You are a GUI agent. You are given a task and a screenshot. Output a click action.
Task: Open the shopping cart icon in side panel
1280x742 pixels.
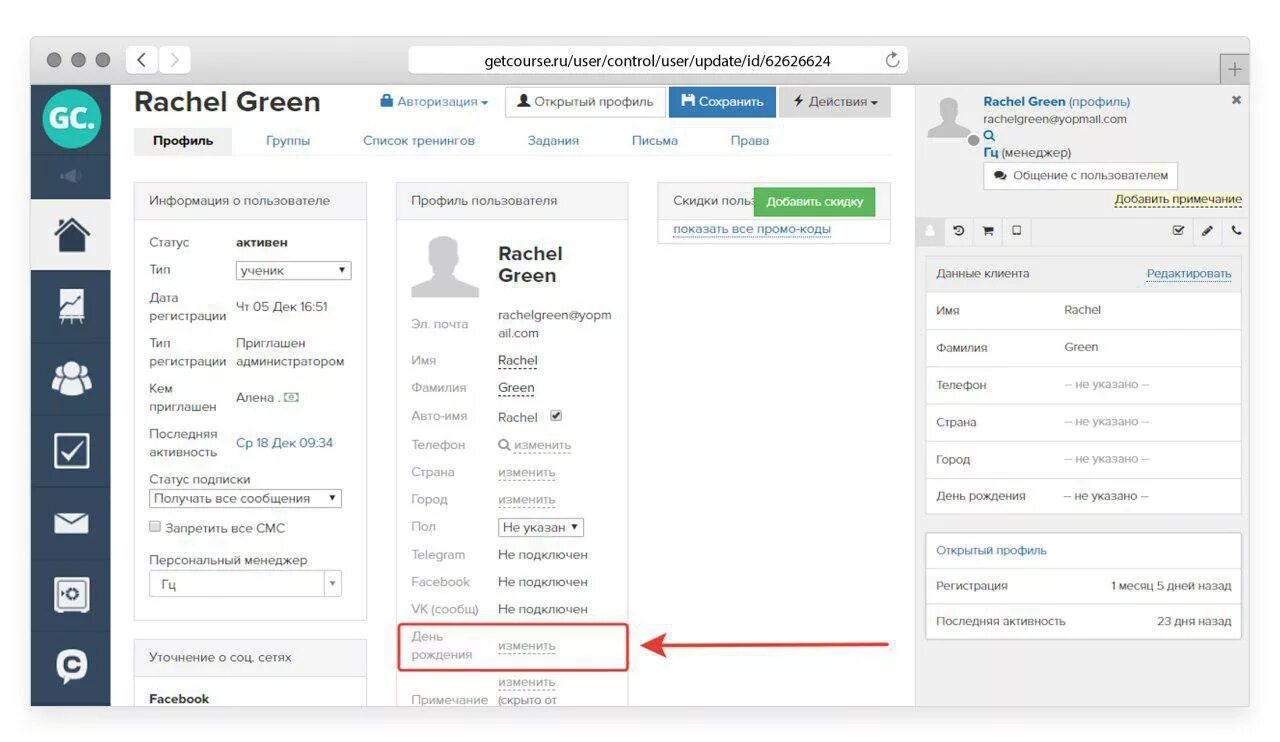(x=988, y=230)
